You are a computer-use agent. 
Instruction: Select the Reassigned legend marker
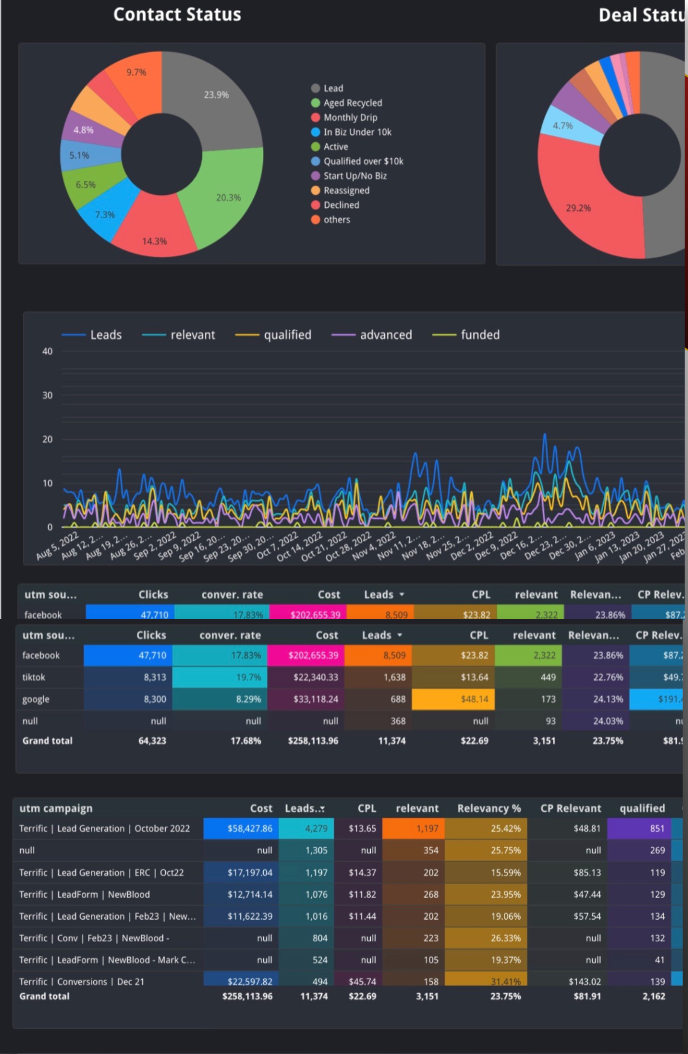click(x=316, y=190)
